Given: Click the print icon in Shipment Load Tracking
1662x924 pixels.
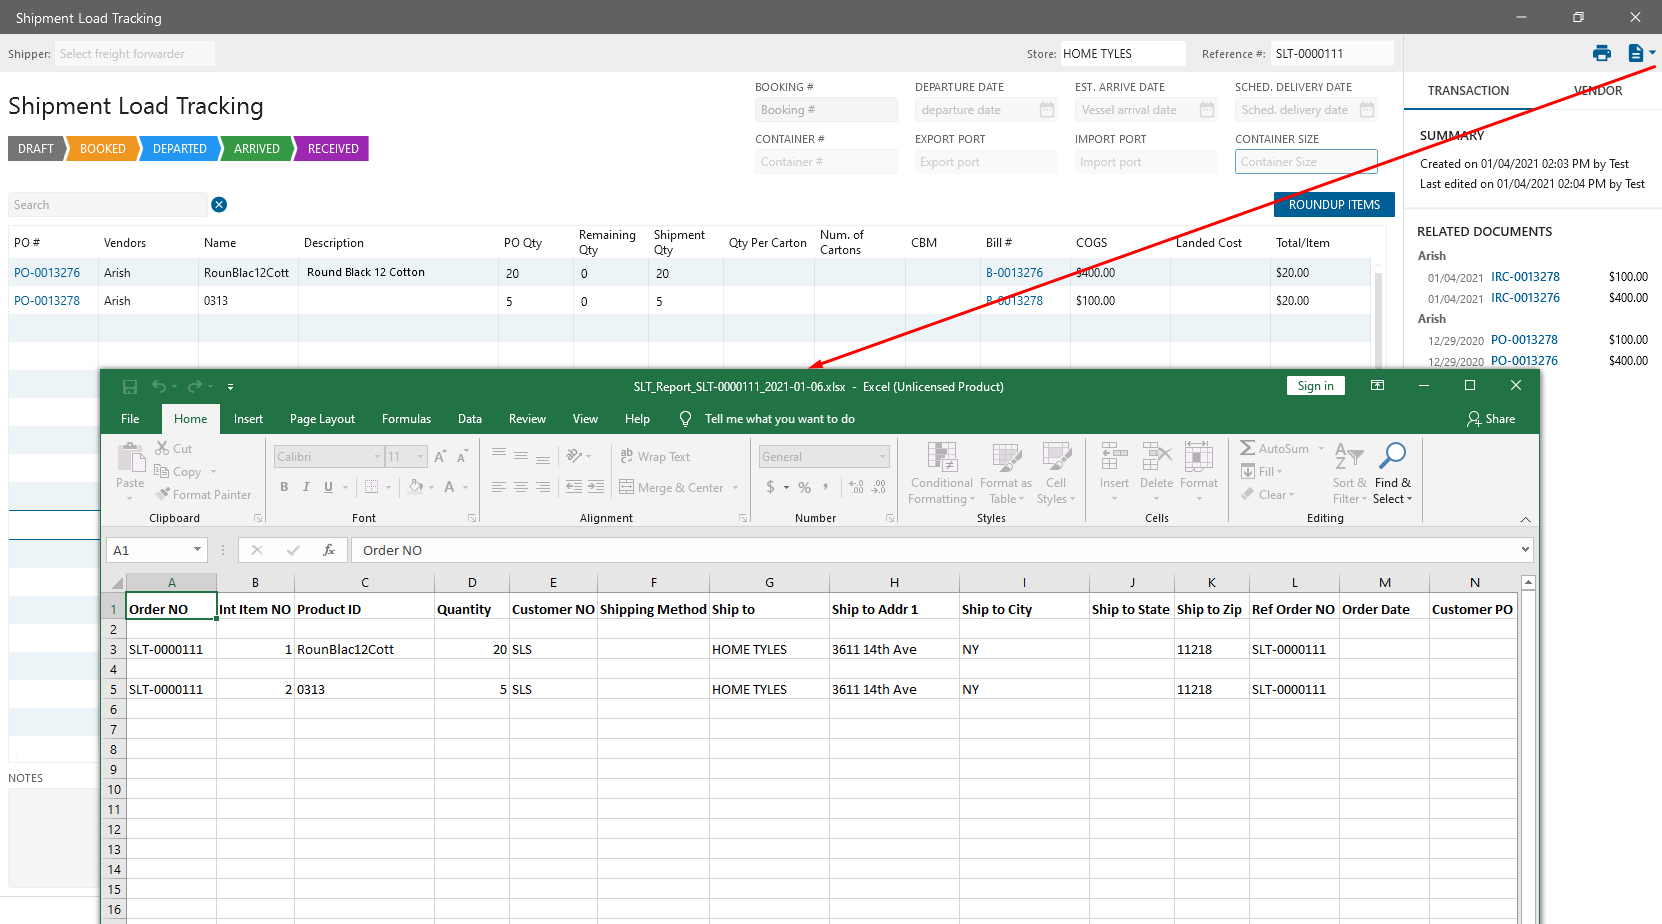Looking at the screenshot, I should point(1601,54).
